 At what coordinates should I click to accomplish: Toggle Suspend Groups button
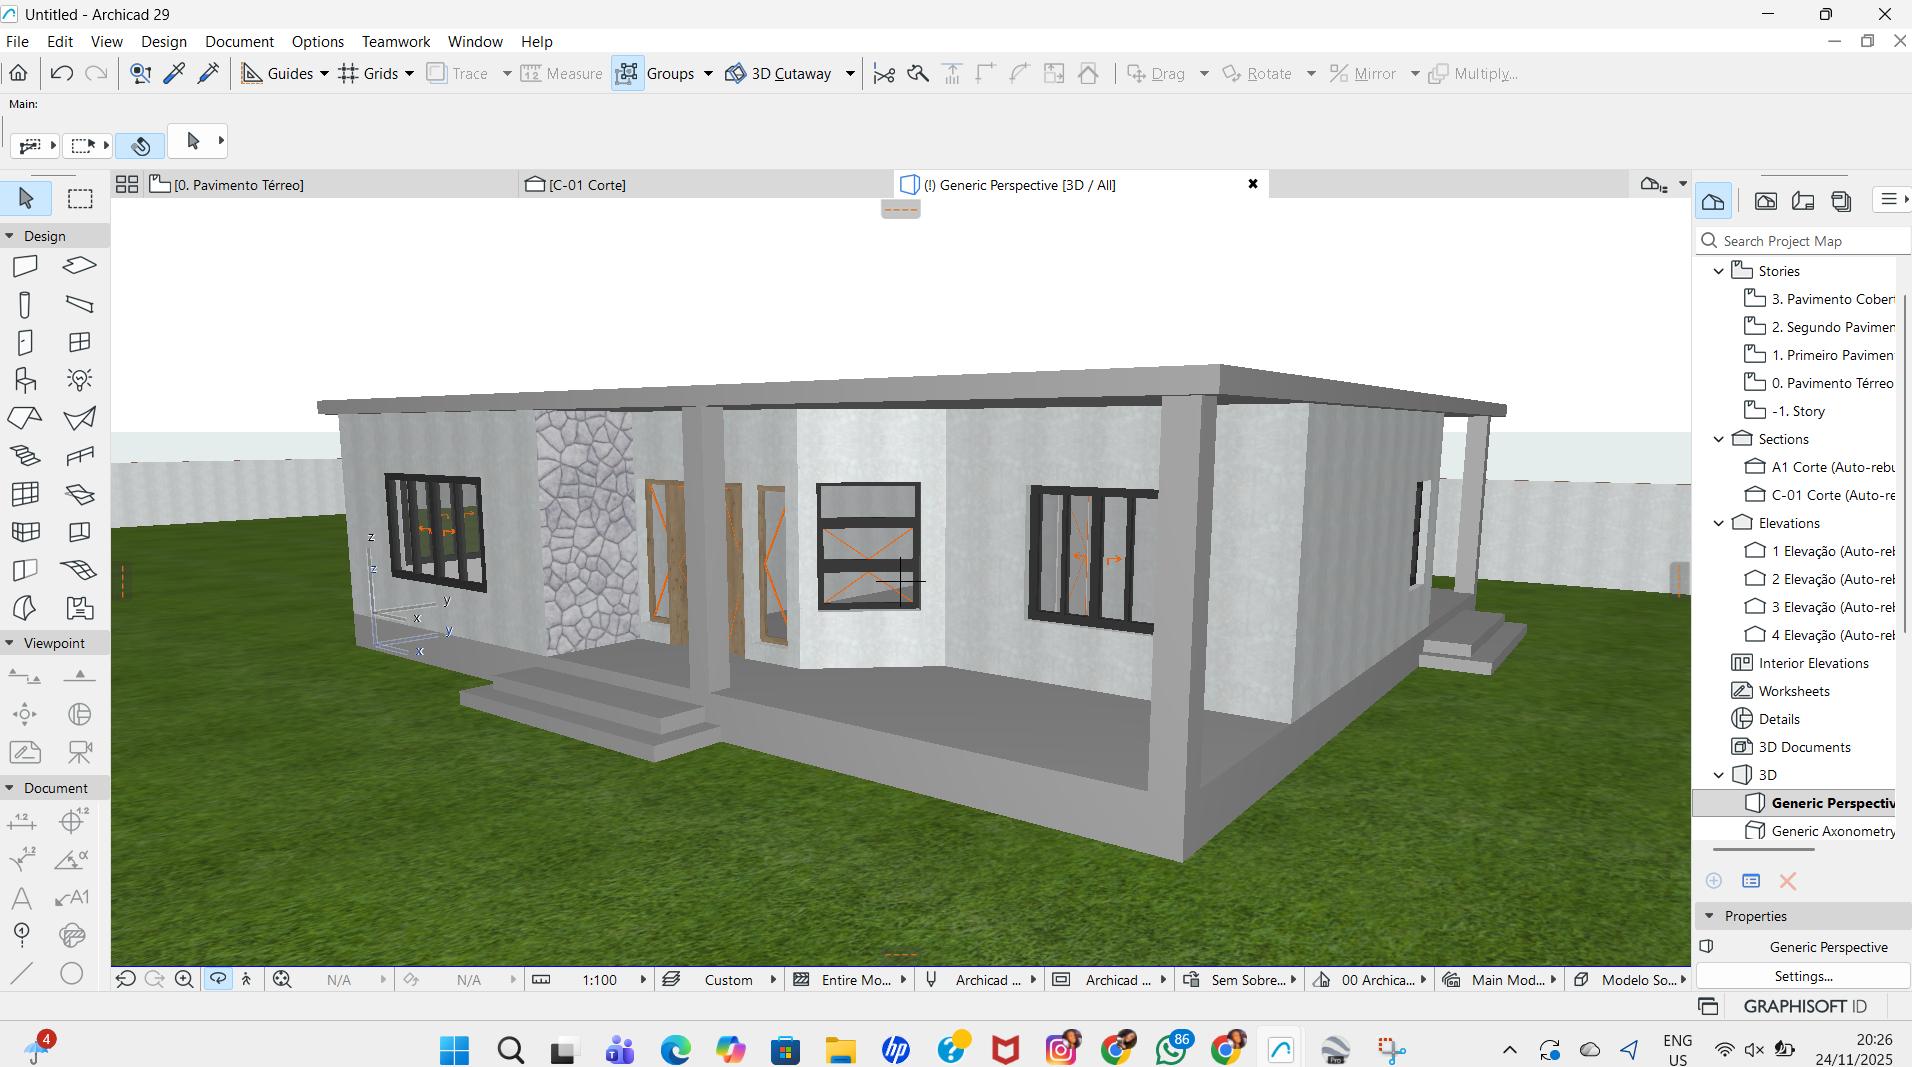click(x=627, y=74)
